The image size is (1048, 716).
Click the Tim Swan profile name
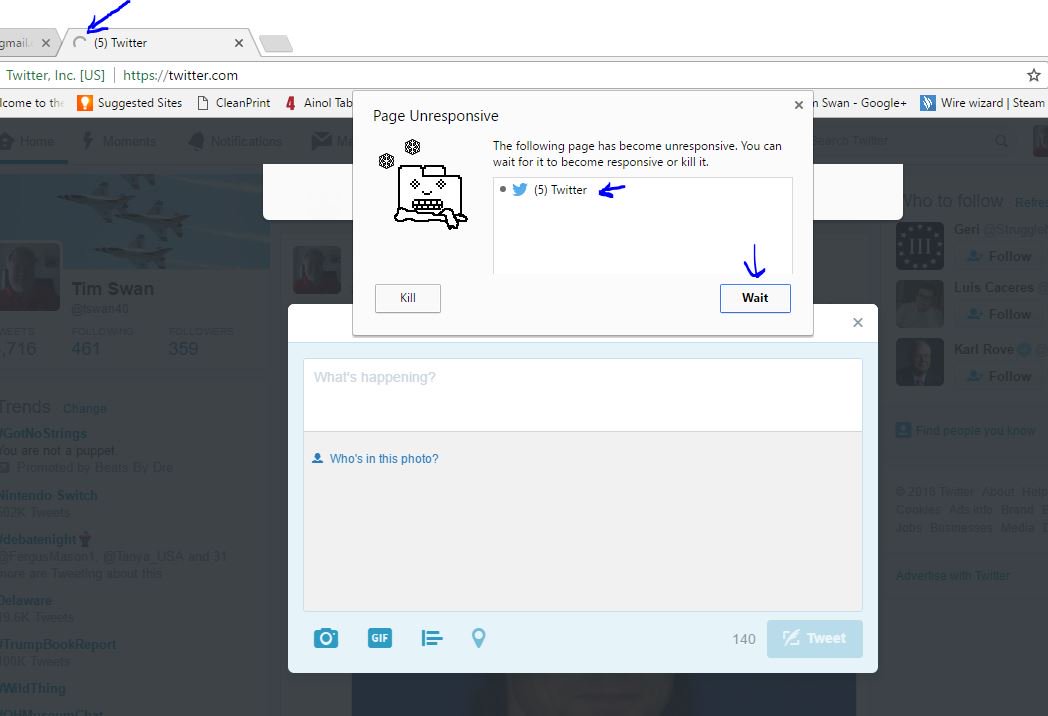click(x=113, y=289)
